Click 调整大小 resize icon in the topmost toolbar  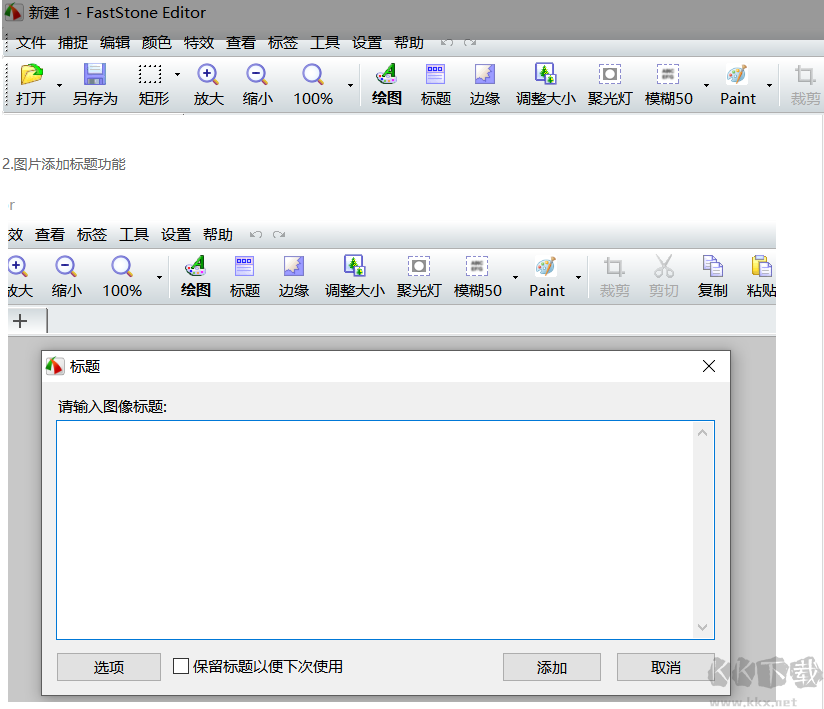pos(545,76)
